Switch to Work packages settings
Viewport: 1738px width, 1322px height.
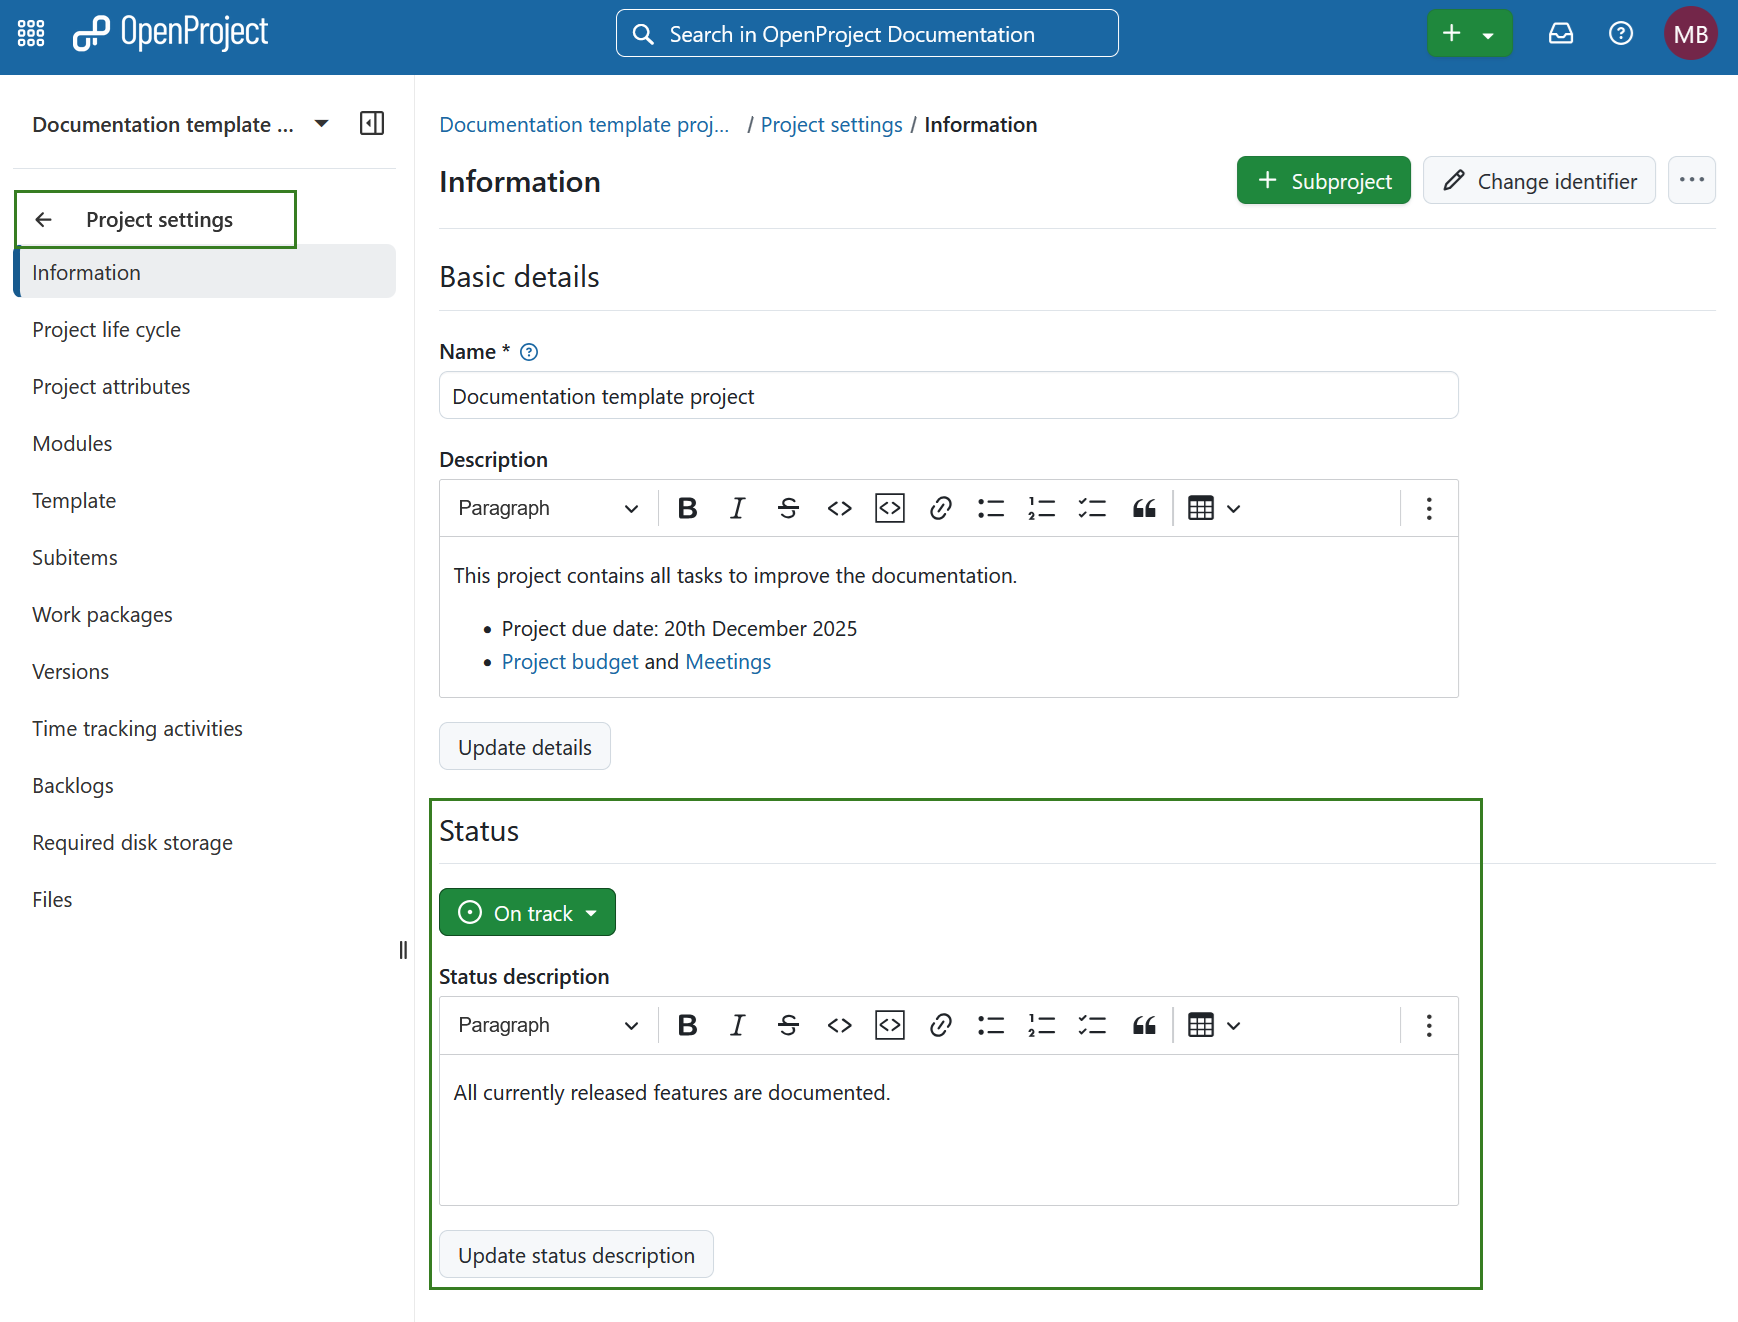pos(102,614)
